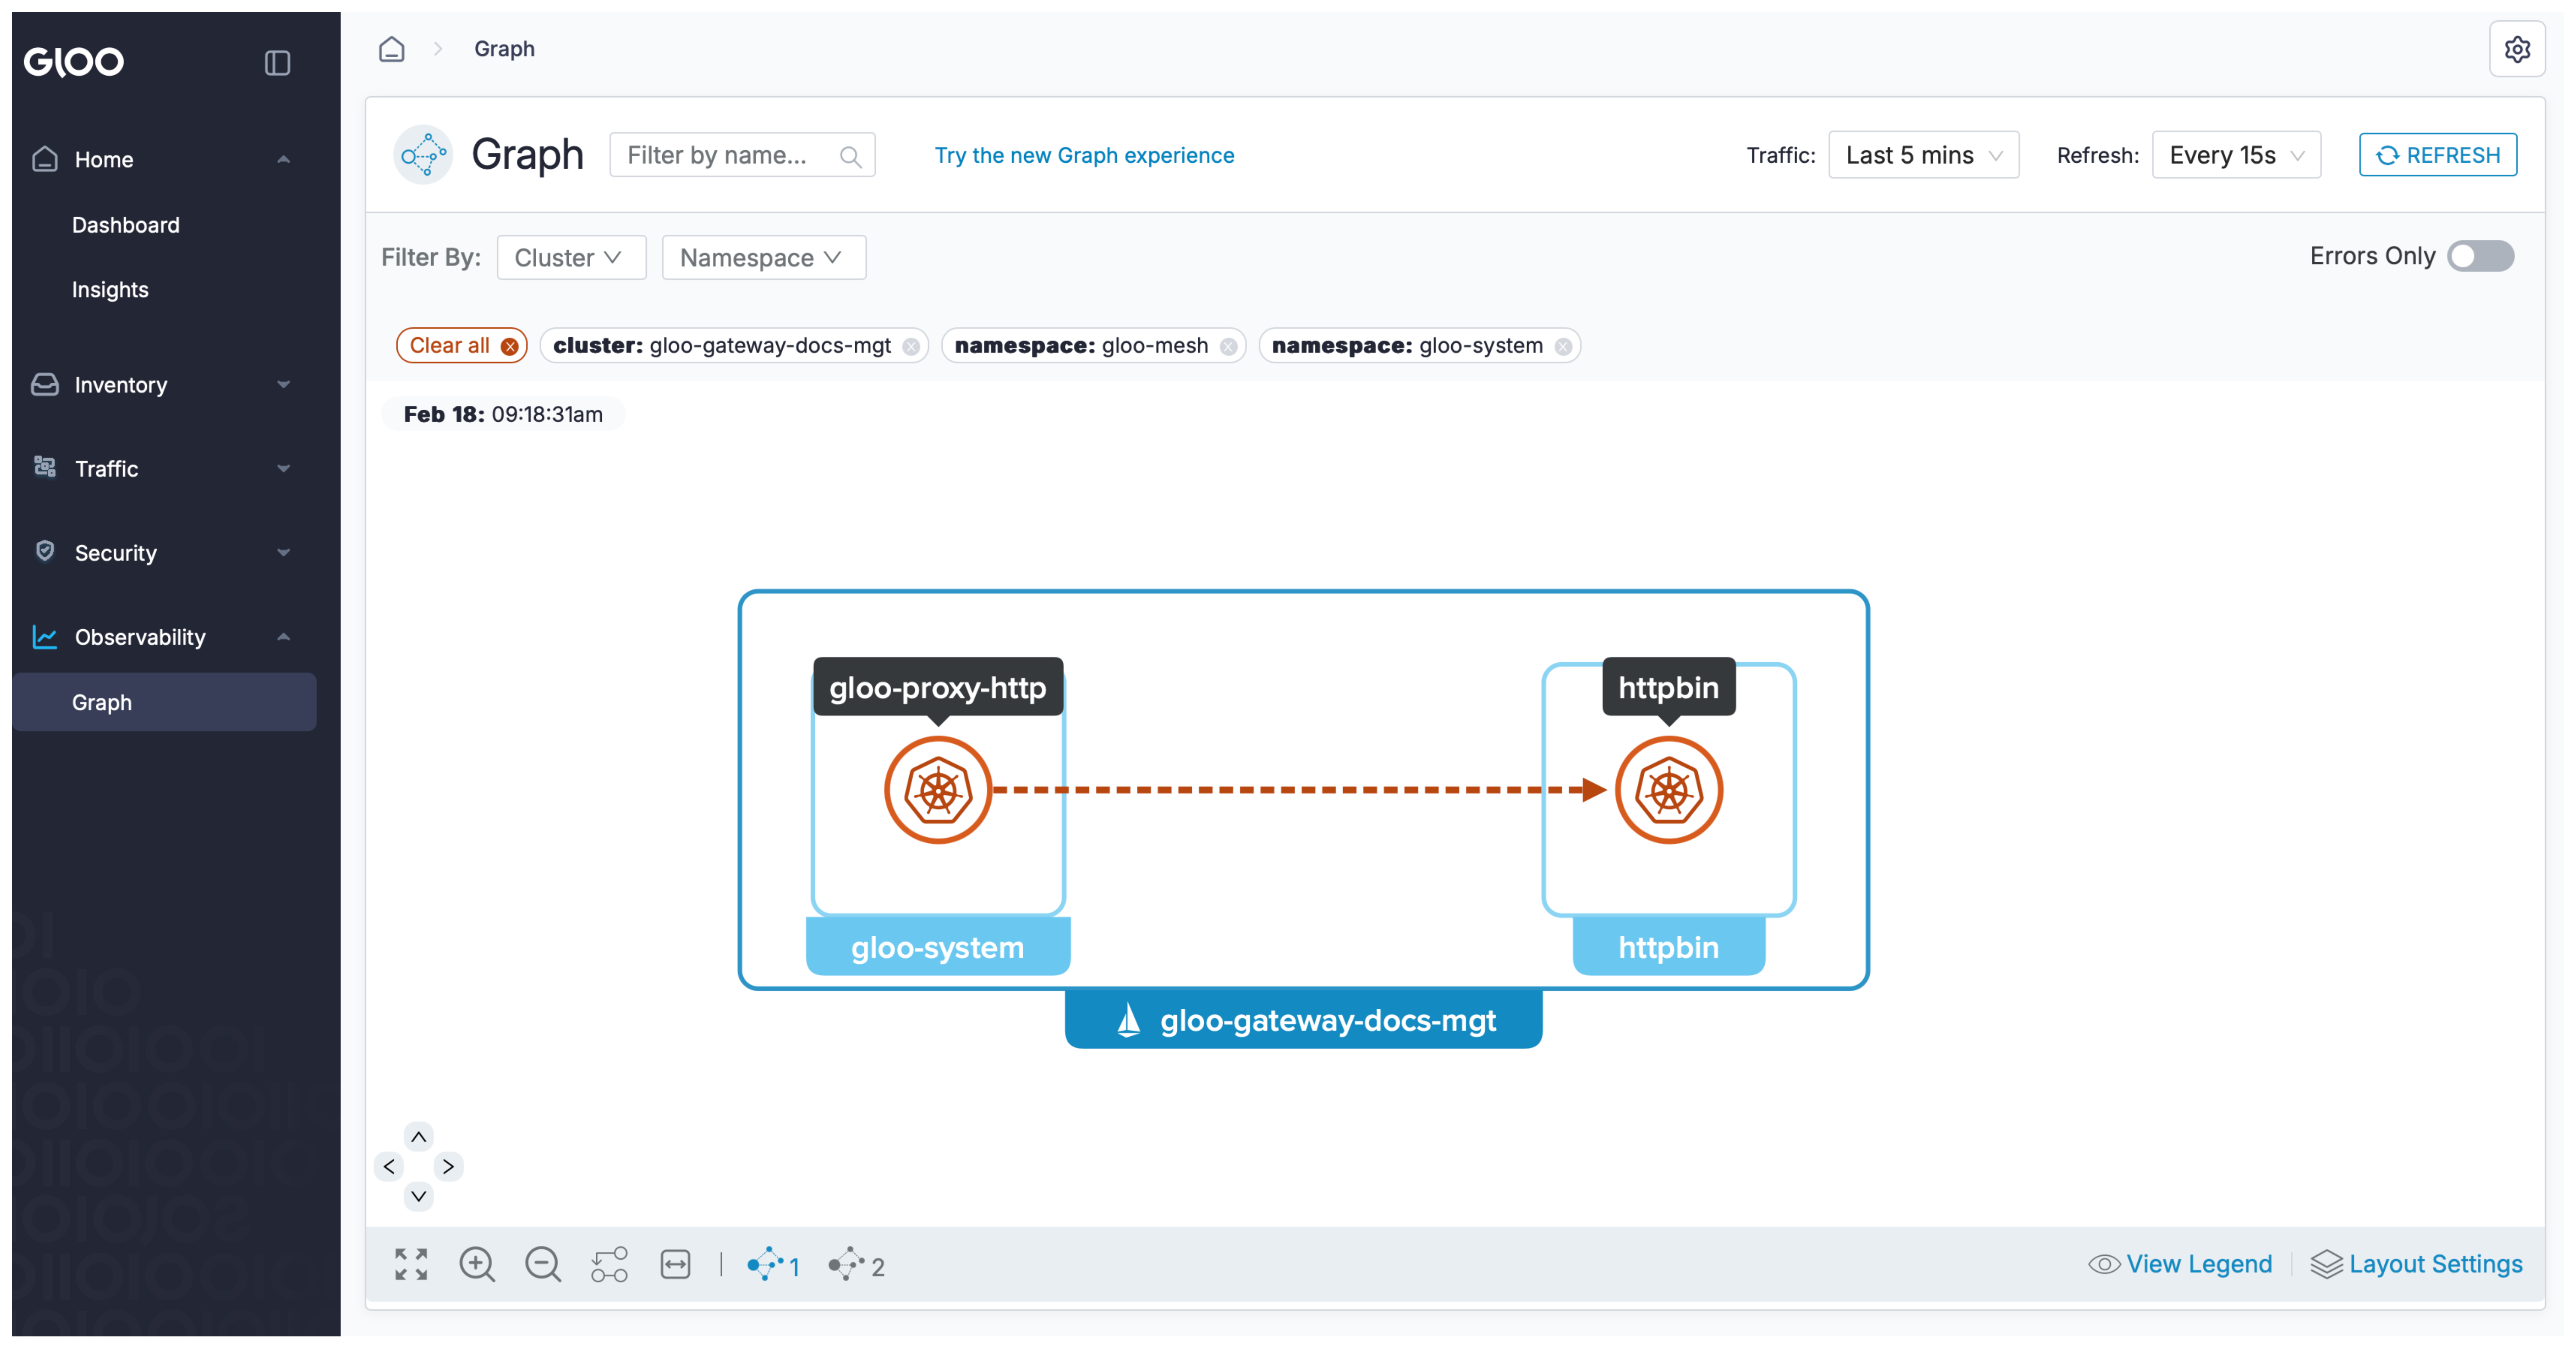Click the node layout icon in toolbar
This screenshot has height=1348, width=2576.
pos(609,1265)
